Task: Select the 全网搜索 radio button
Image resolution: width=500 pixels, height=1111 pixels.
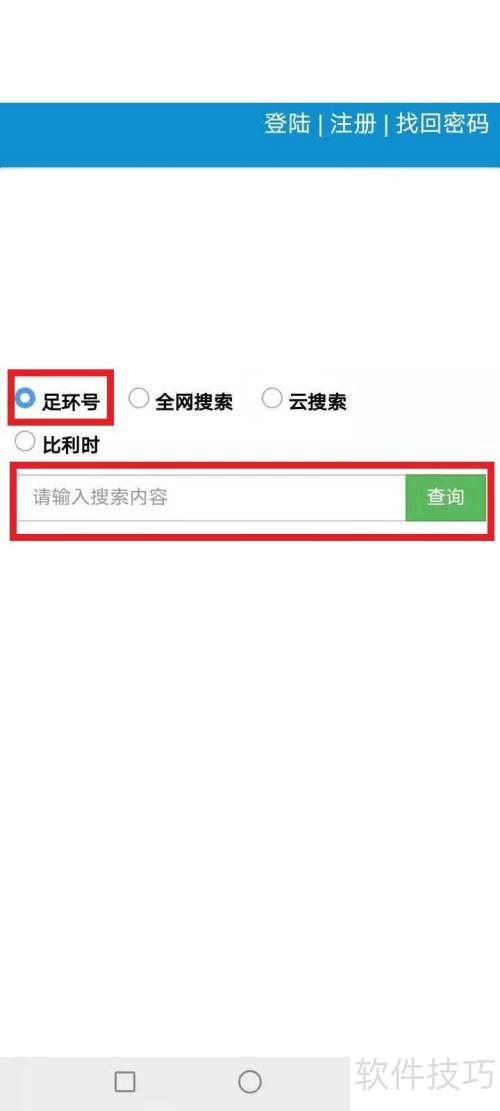Action: coord(139,398)
